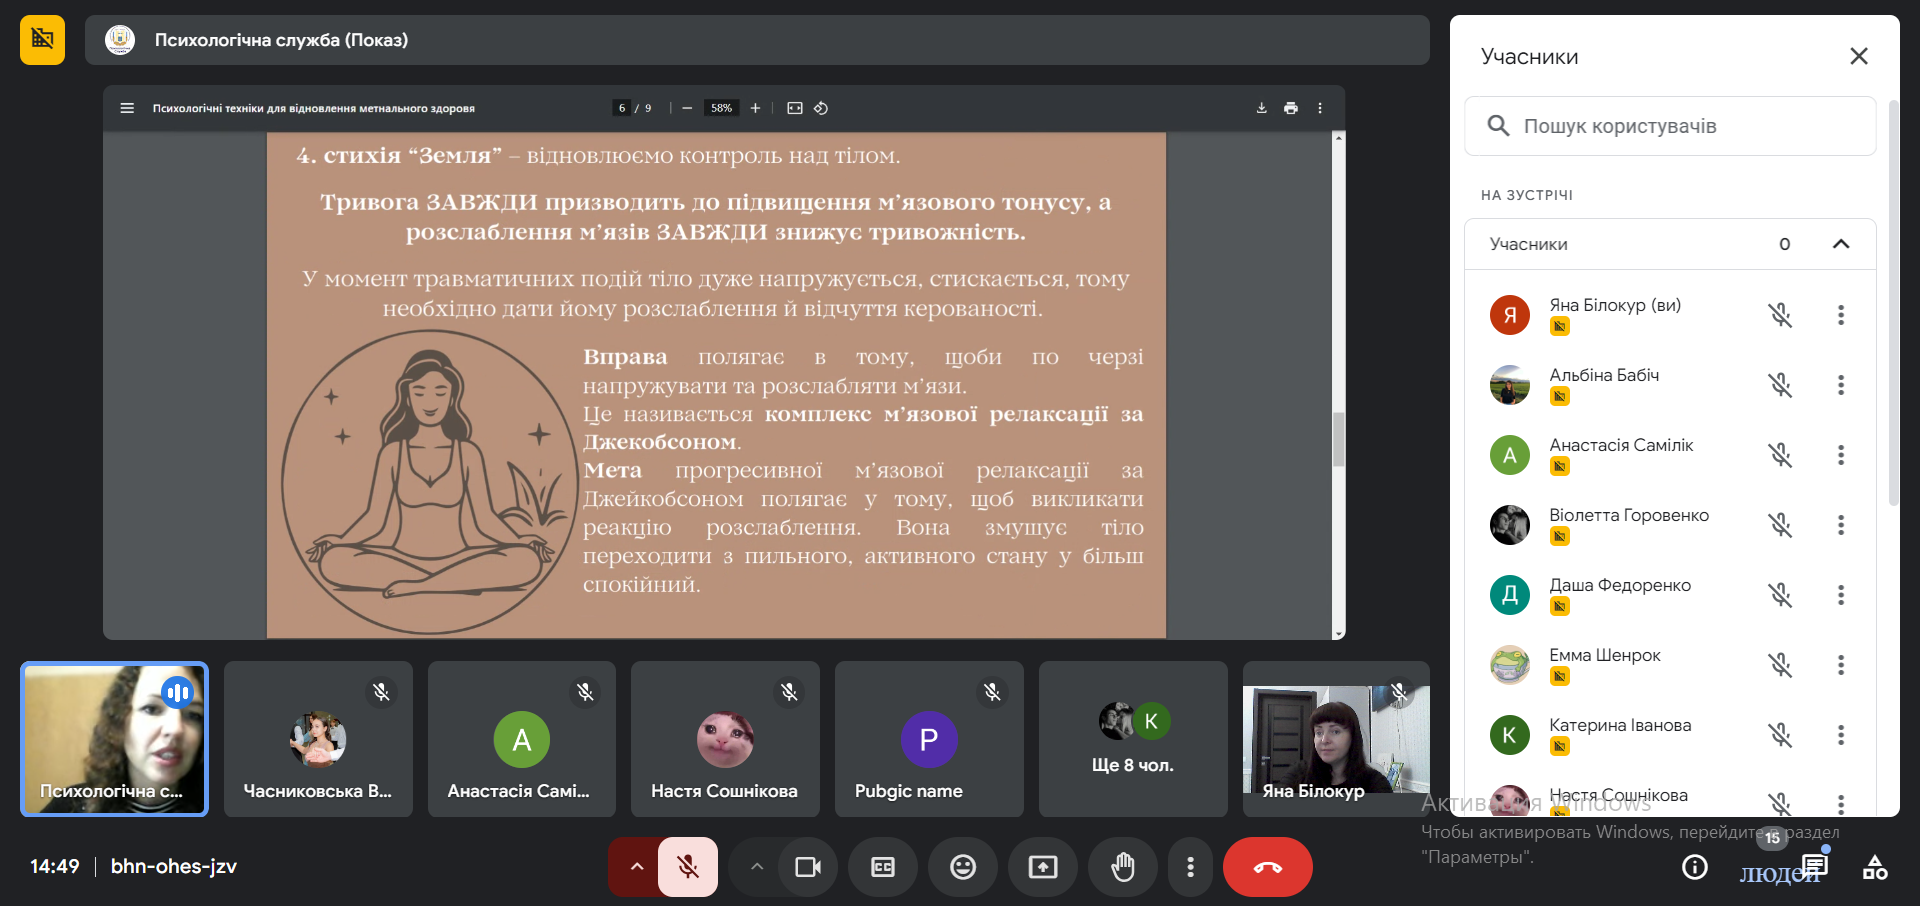This screenshot has width=1920, height=906.
Task: Zoom in the PDF with plus
Action: pyautogui.click(x=755, y=108)
